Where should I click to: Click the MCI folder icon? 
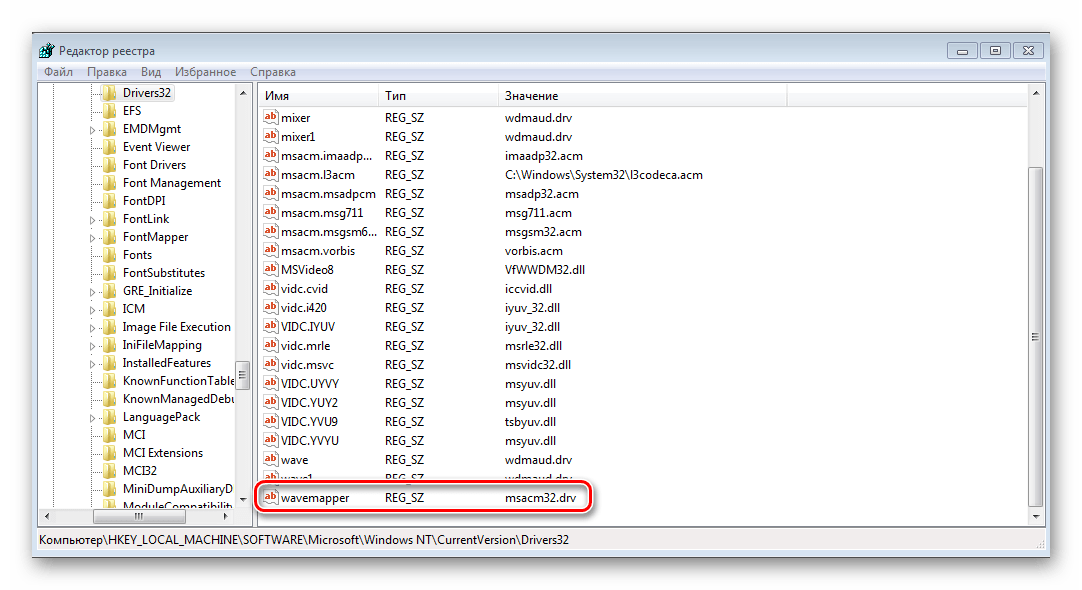(110, 435)
